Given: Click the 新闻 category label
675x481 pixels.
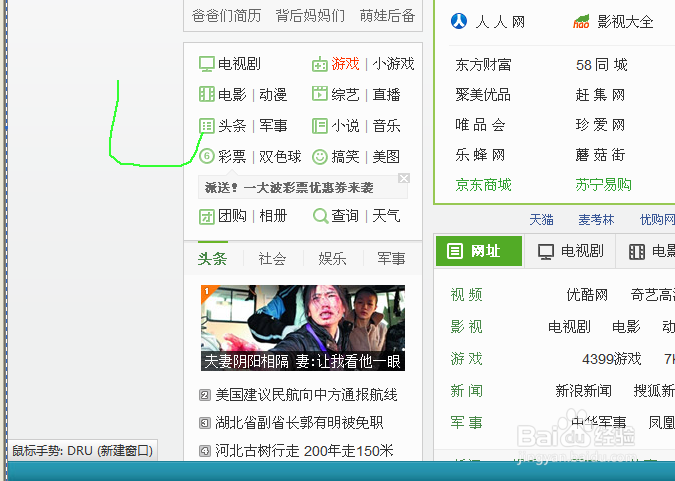Looking at the screenshot, I should click(467, 391).
